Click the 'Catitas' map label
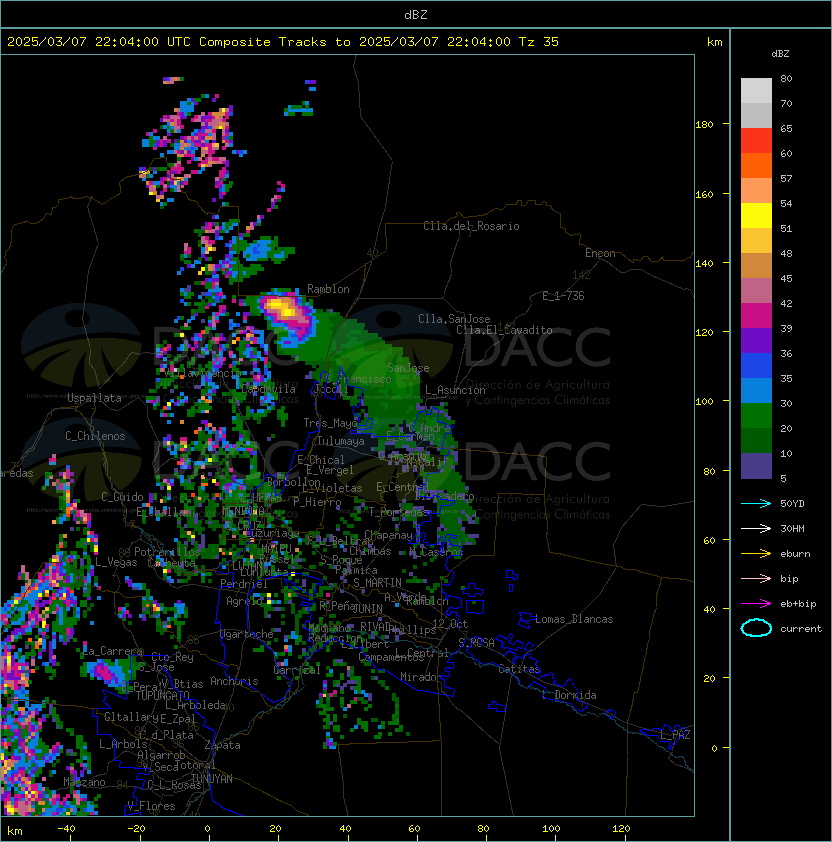Viewport: 832px width, 842px height. pos(519,669)
